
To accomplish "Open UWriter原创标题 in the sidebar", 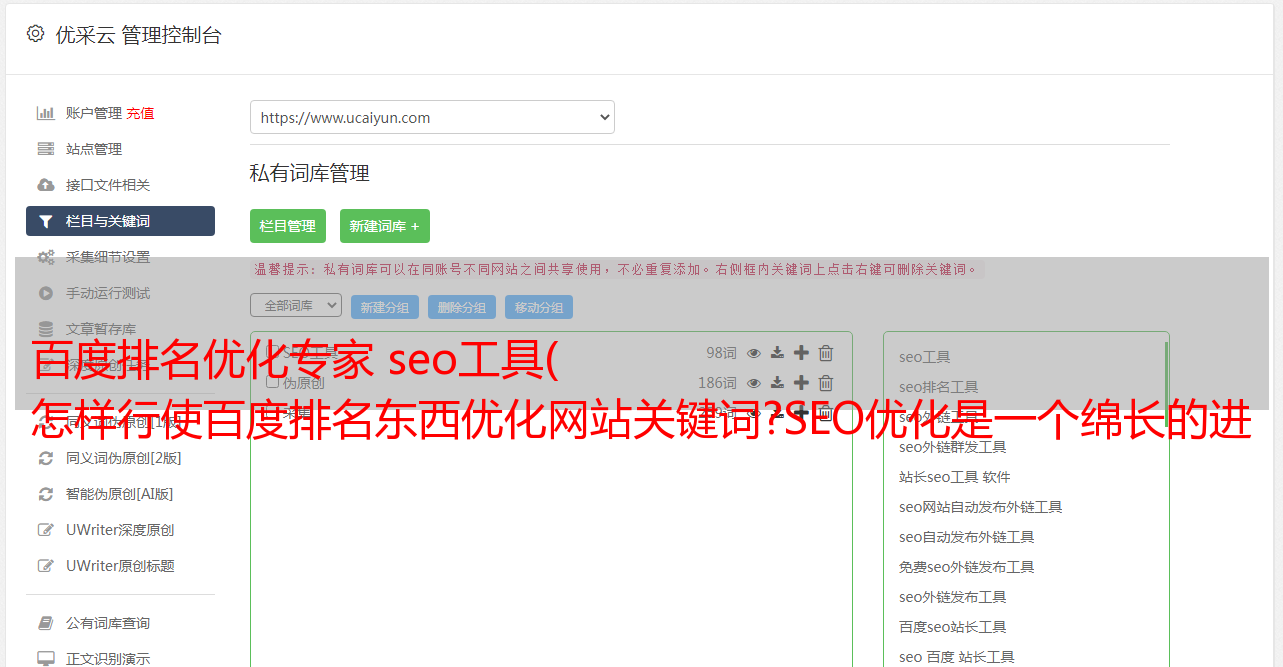I will (x=120, y=566).
